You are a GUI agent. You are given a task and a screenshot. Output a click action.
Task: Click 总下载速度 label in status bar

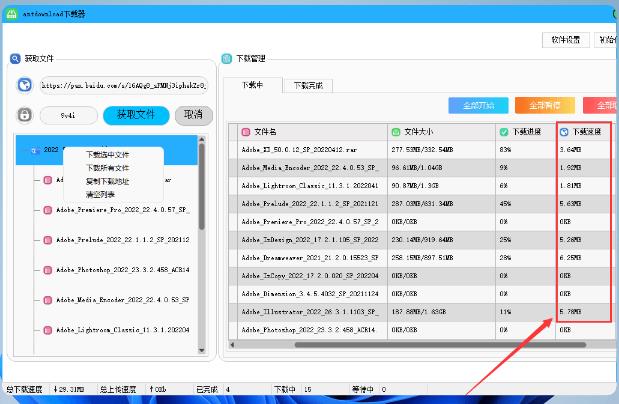[24, 389]
